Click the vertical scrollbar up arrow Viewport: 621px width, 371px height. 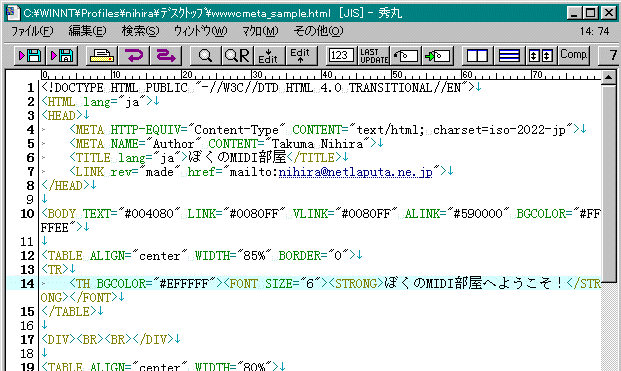tap(608, 77)
